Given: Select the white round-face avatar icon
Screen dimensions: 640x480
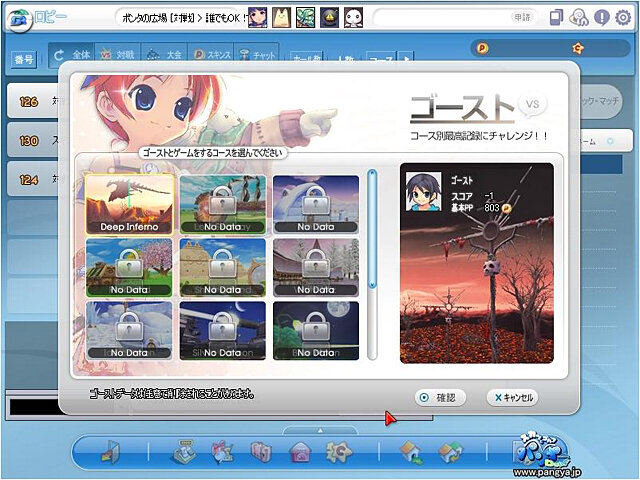Looking at the screenshot, I should pyautogui.click(x=353, y=18).
